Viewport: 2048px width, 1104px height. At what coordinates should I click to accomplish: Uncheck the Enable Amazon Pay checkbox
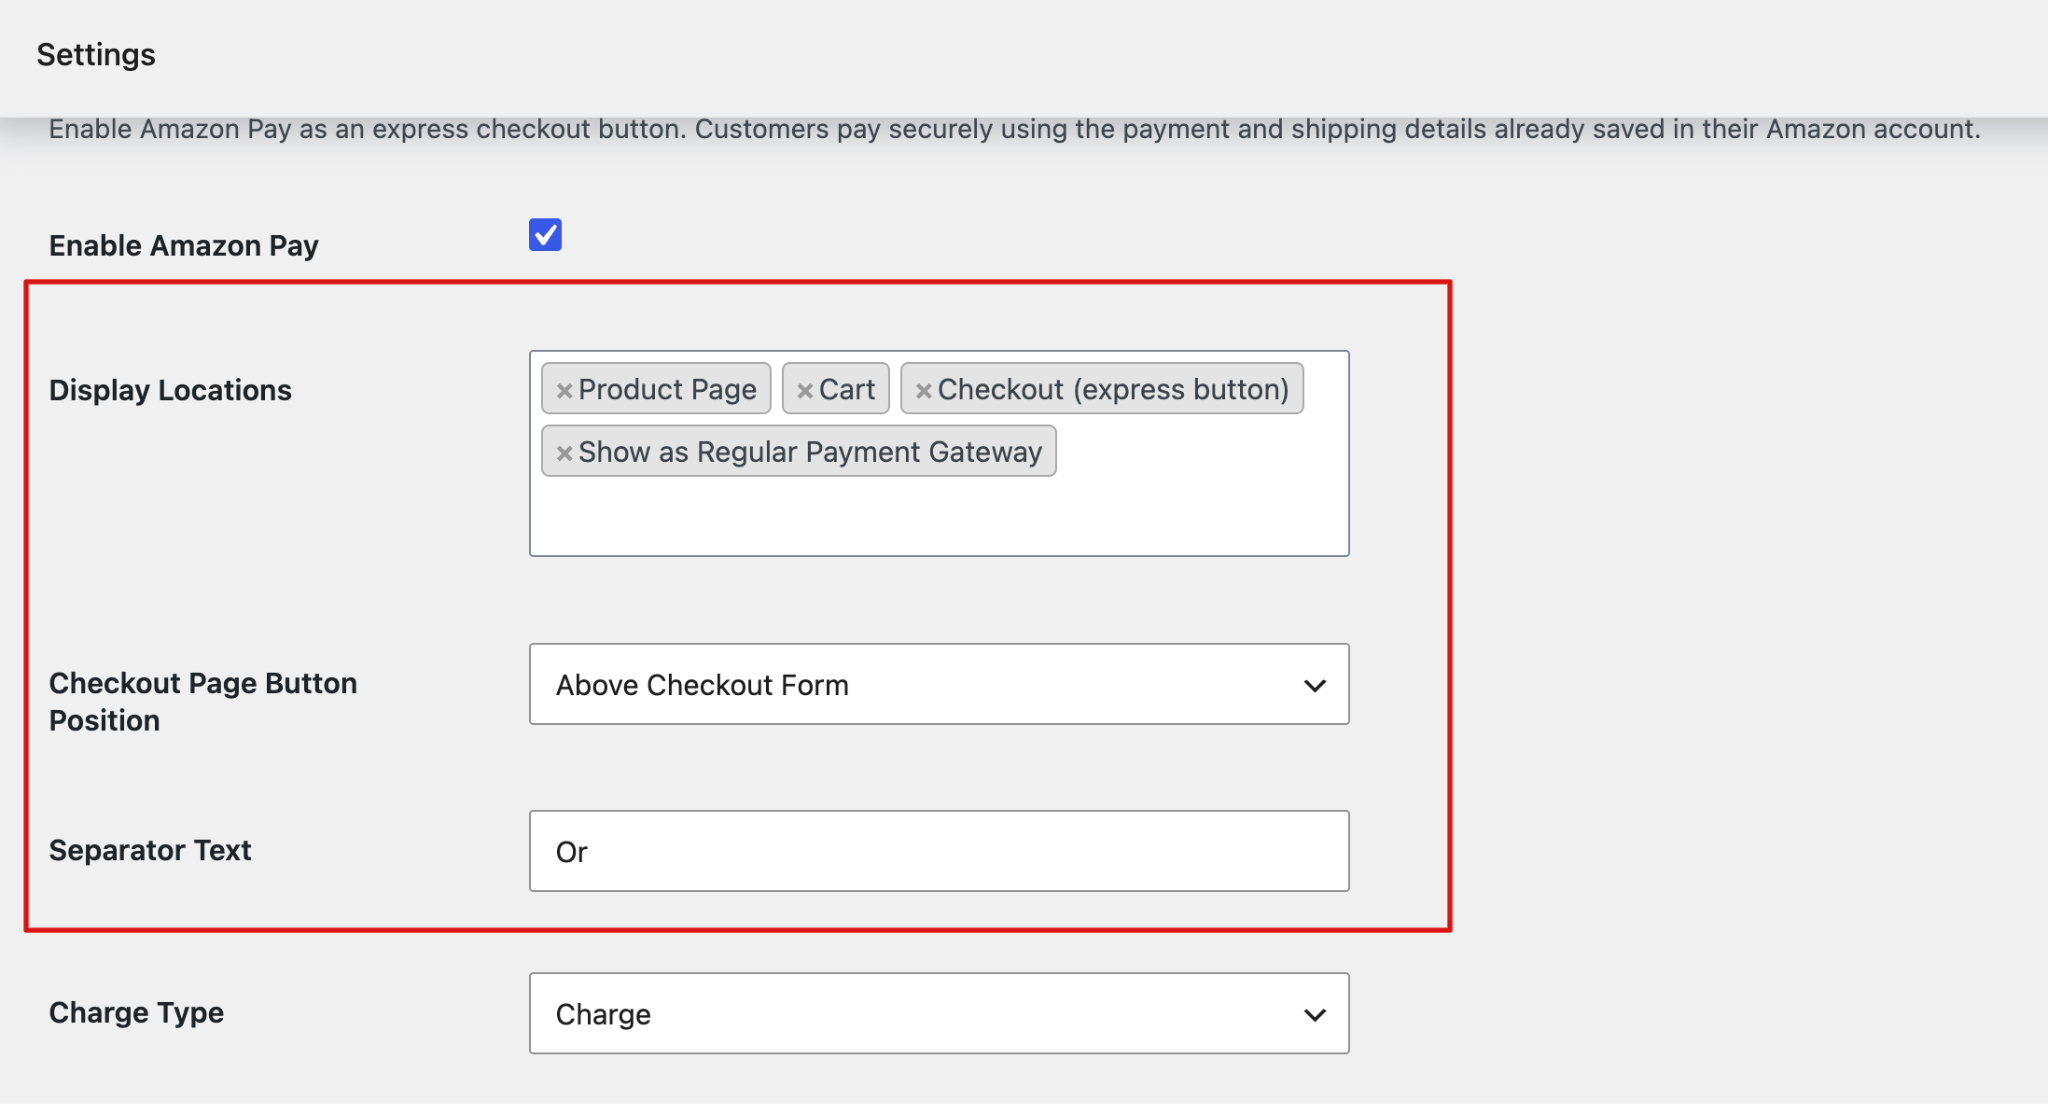click(545, 235)
